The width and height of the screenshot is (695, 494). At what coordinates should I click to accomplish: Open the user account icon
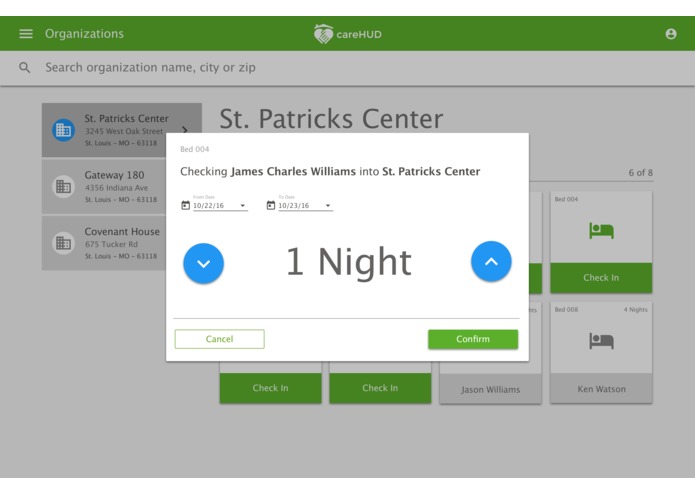[x=671, y=34]
